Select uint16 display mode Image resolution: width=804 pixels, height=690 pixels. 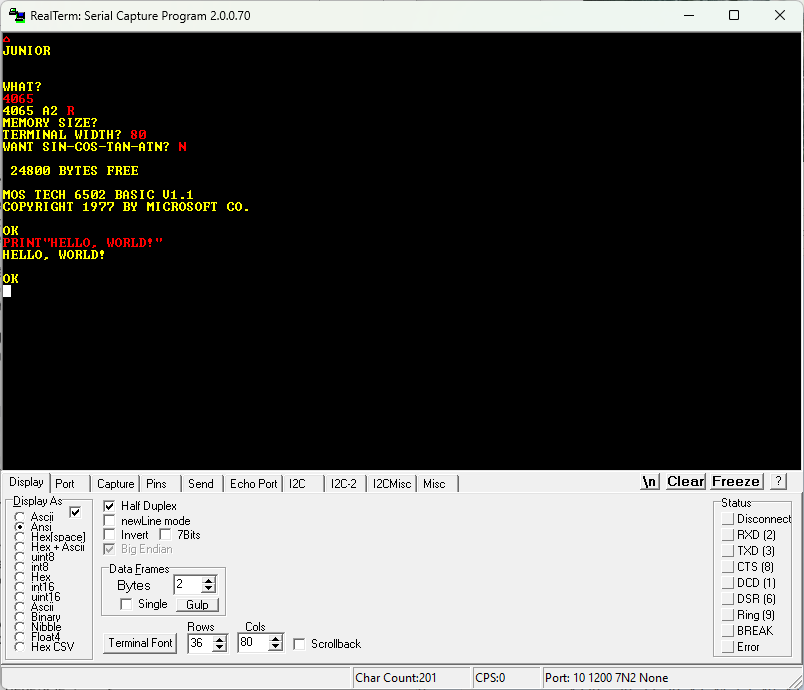(x=19, y=597)
